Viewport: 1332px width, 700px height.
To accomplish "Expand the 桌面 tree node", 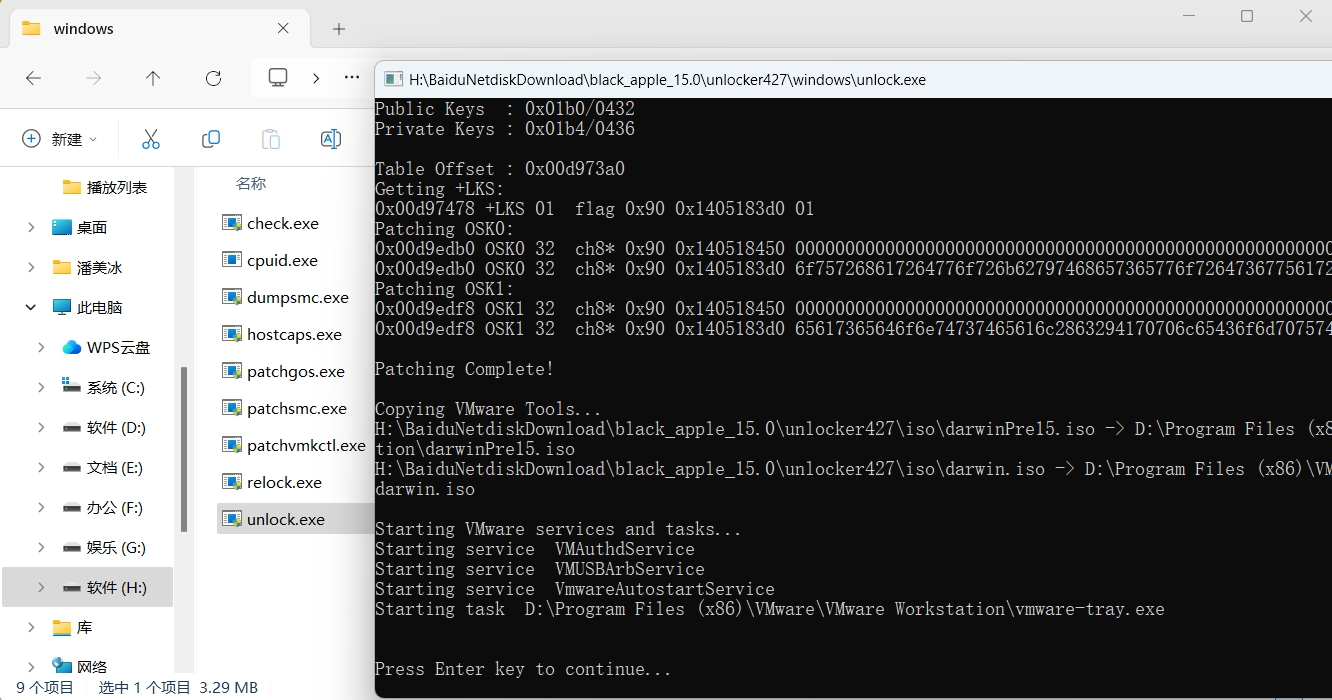I will [32, 227].
